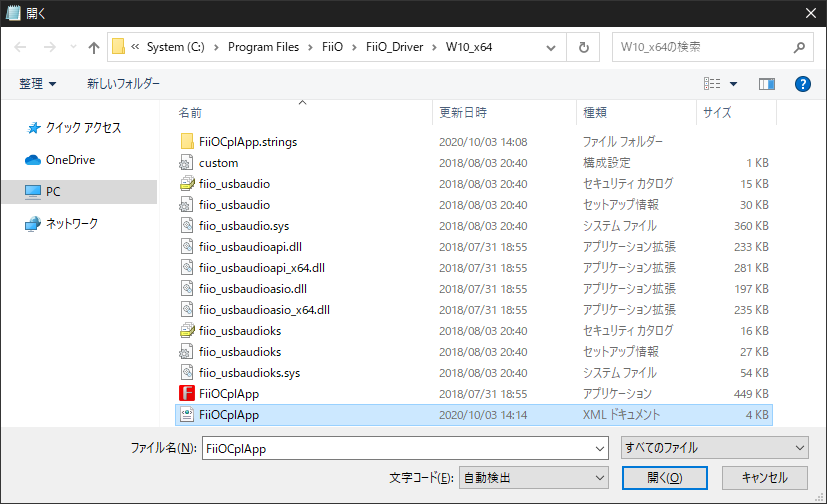Open the 文字コード encoding dropdown
This screenshot has height=504, width=827.
tap(534, 478)
